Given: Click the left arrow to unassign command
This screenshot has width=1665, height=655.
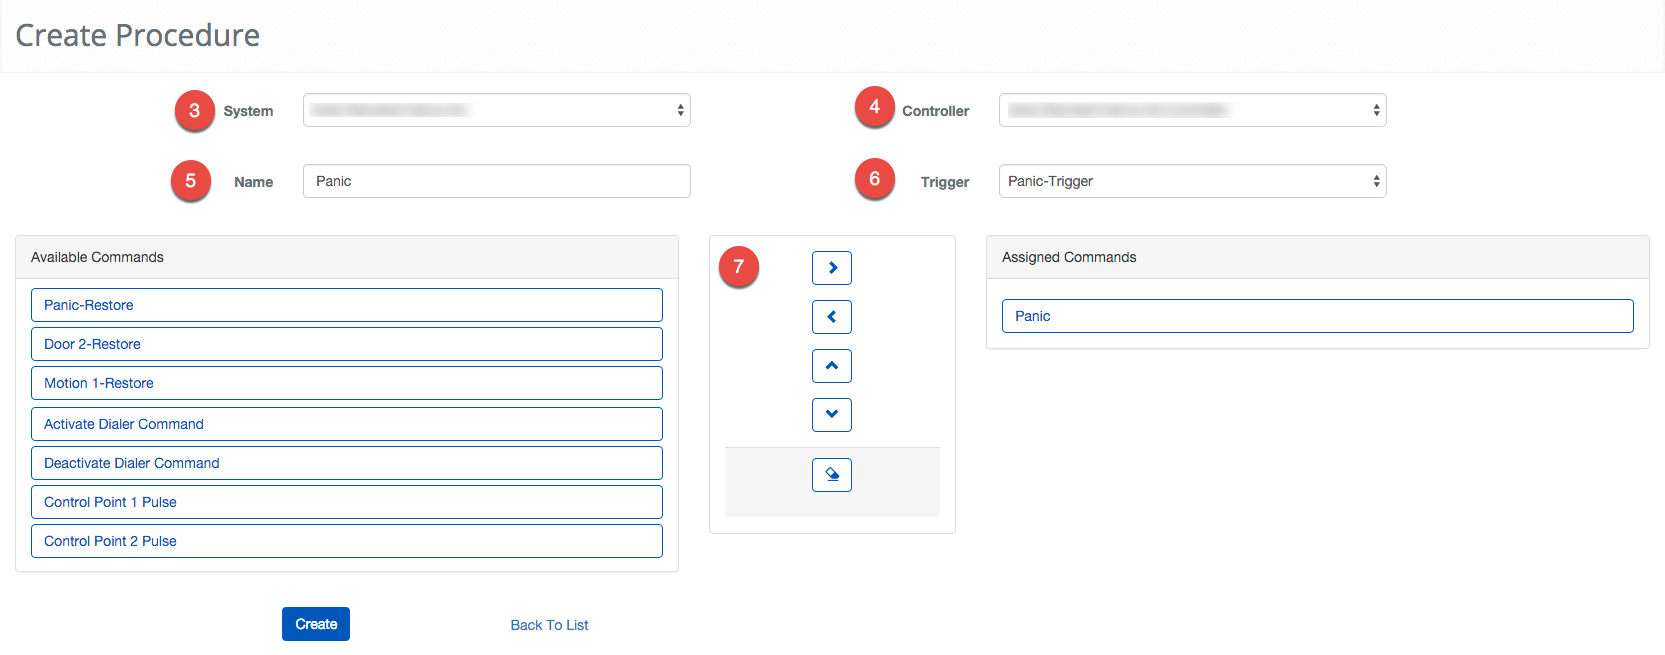Looking at the screenshot, I should (x=831, y=317).
